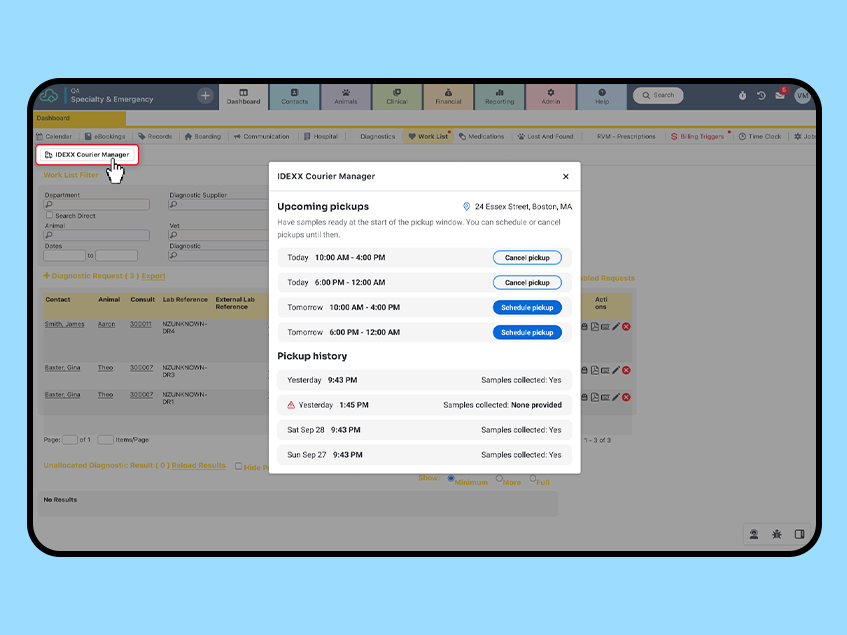Open the history clock icon in header
847x635 pixels.
tap(761, 96)
